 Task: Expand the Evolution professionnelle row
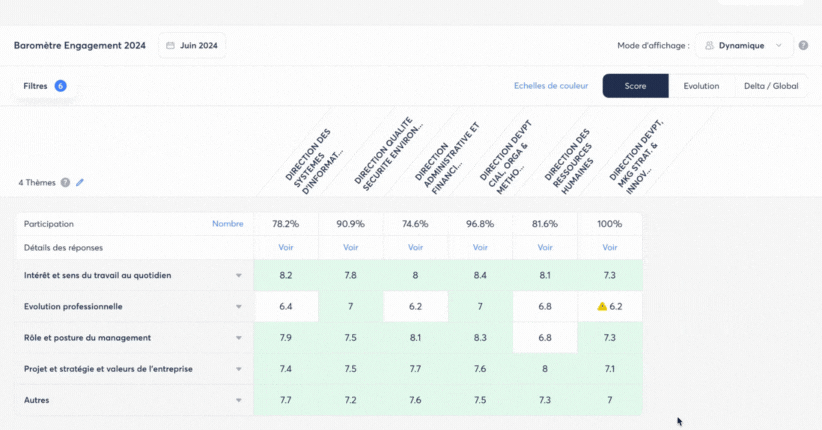(238, 307)
